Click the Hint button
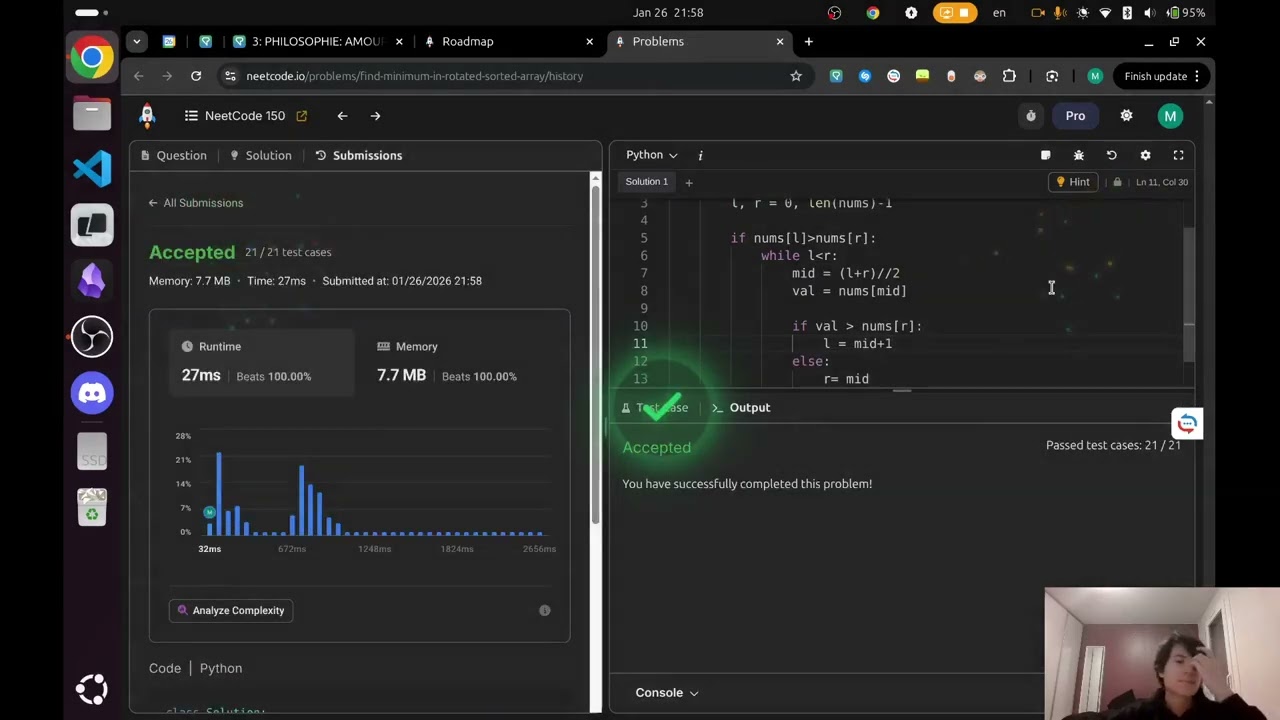 tap(1072, 182)
